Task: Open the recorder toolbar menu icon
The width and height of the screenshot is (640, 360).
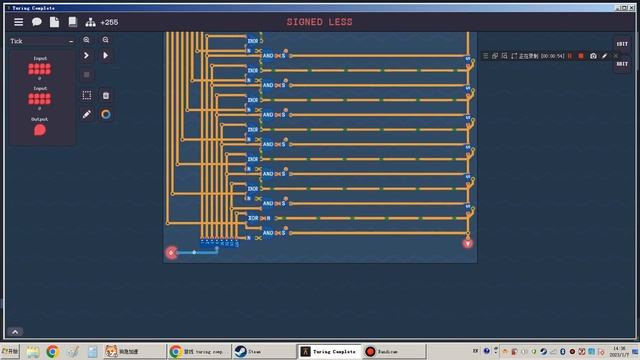Action: (485, 56)
